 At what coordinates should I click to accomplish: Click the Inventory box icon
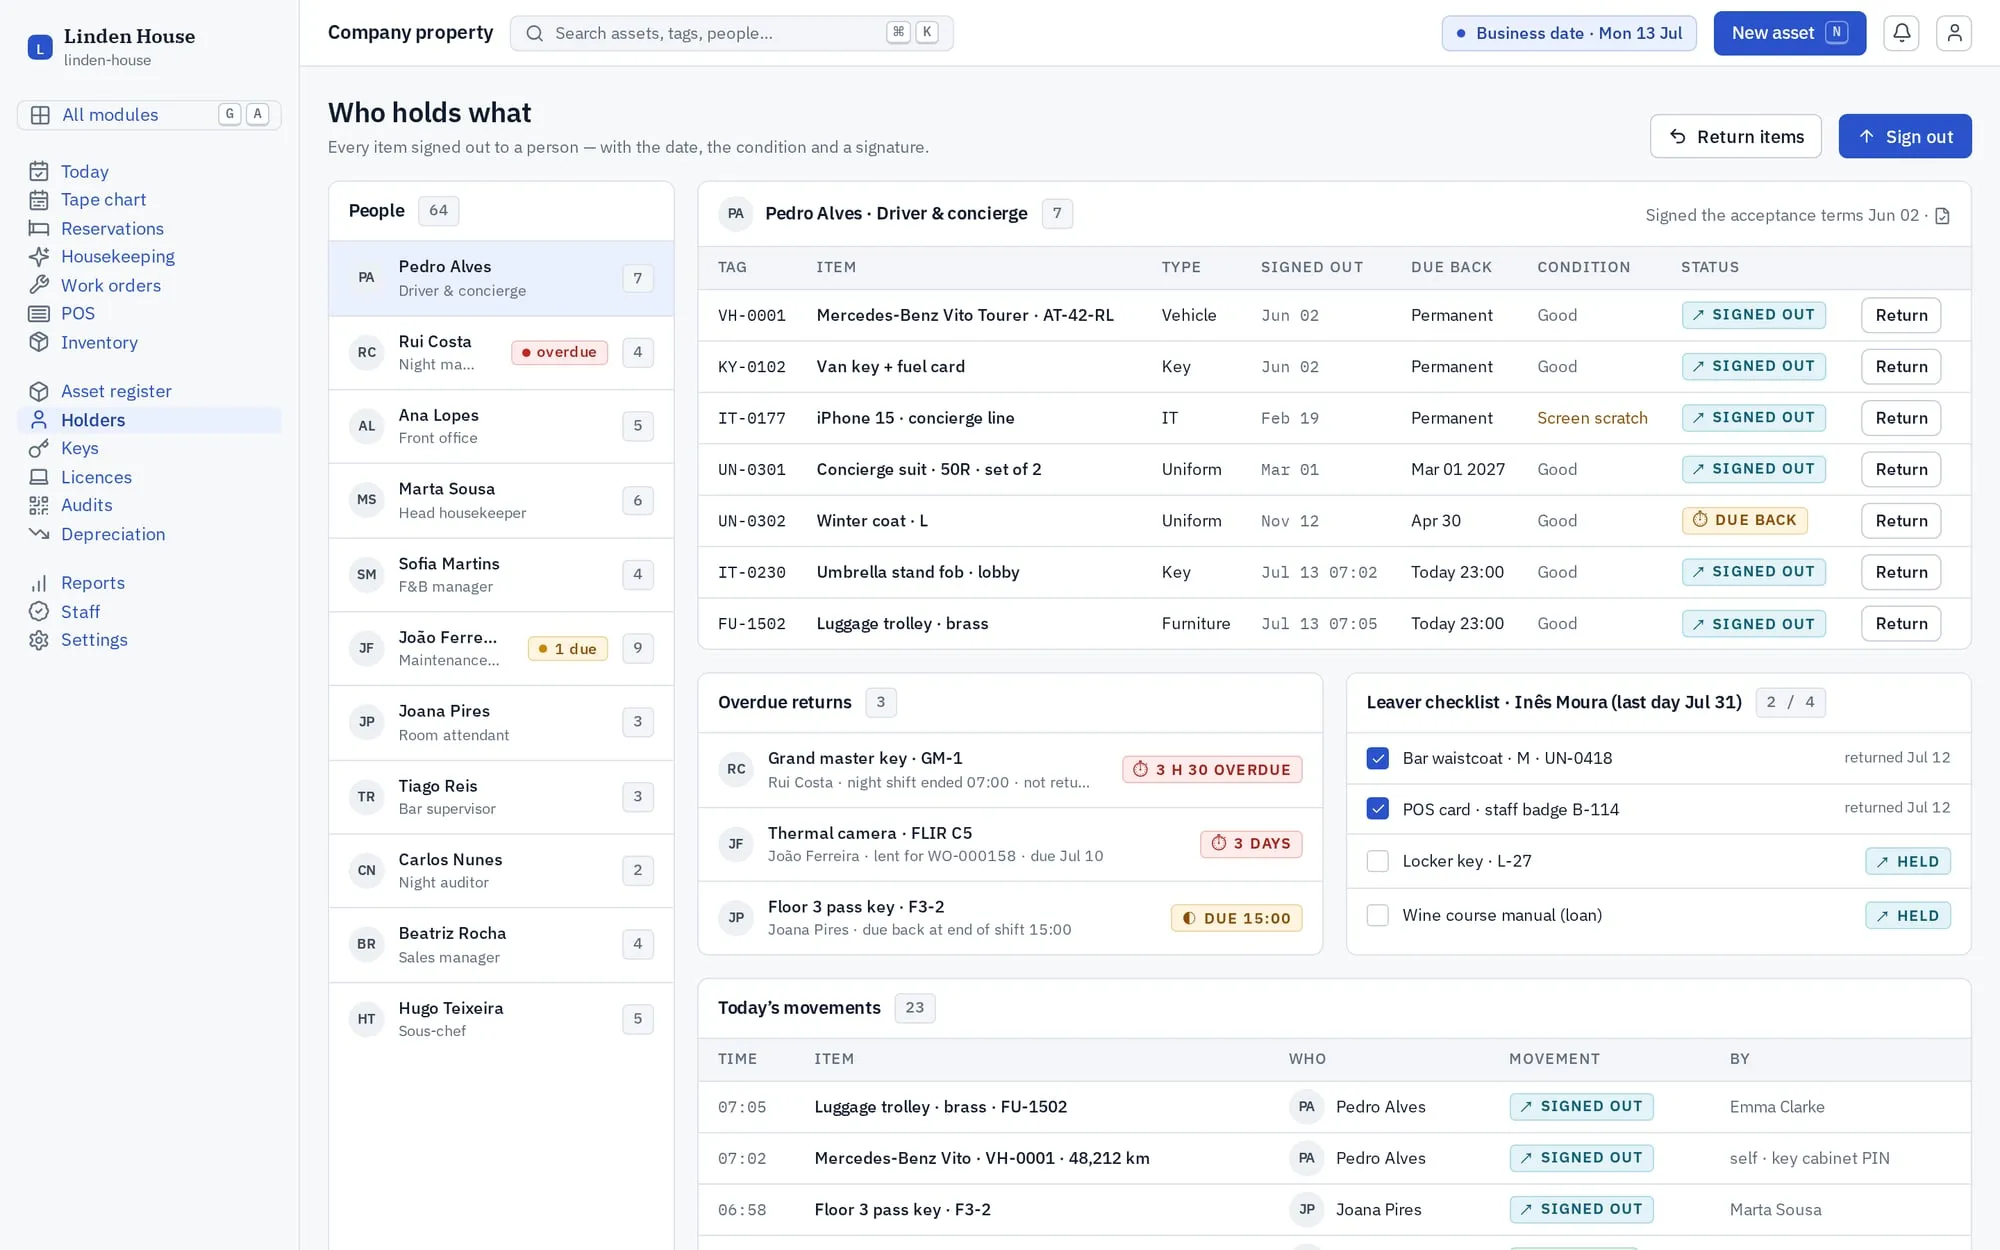(39, 342)
